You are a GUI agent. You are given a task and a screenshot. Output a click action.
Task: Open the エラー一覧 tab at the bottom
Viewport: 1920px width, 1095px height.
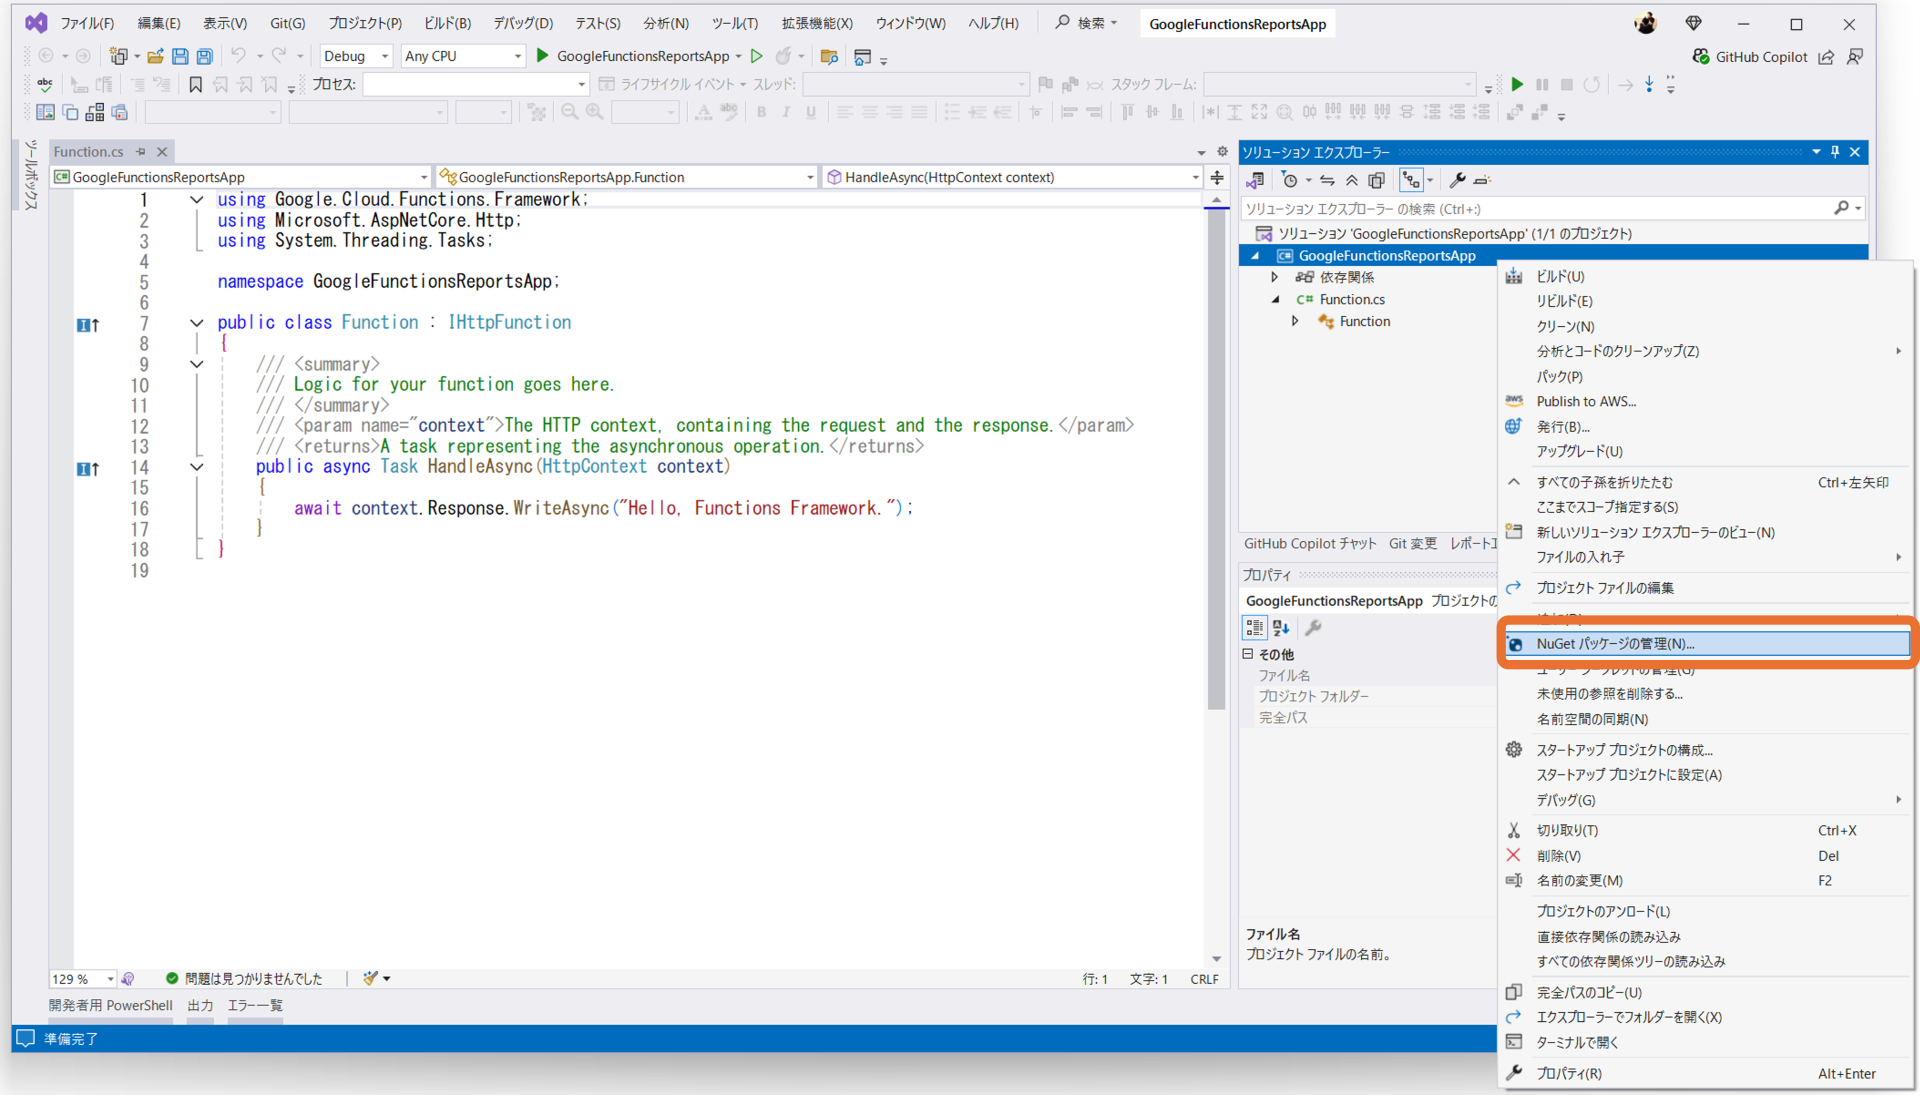point(255,1006)
